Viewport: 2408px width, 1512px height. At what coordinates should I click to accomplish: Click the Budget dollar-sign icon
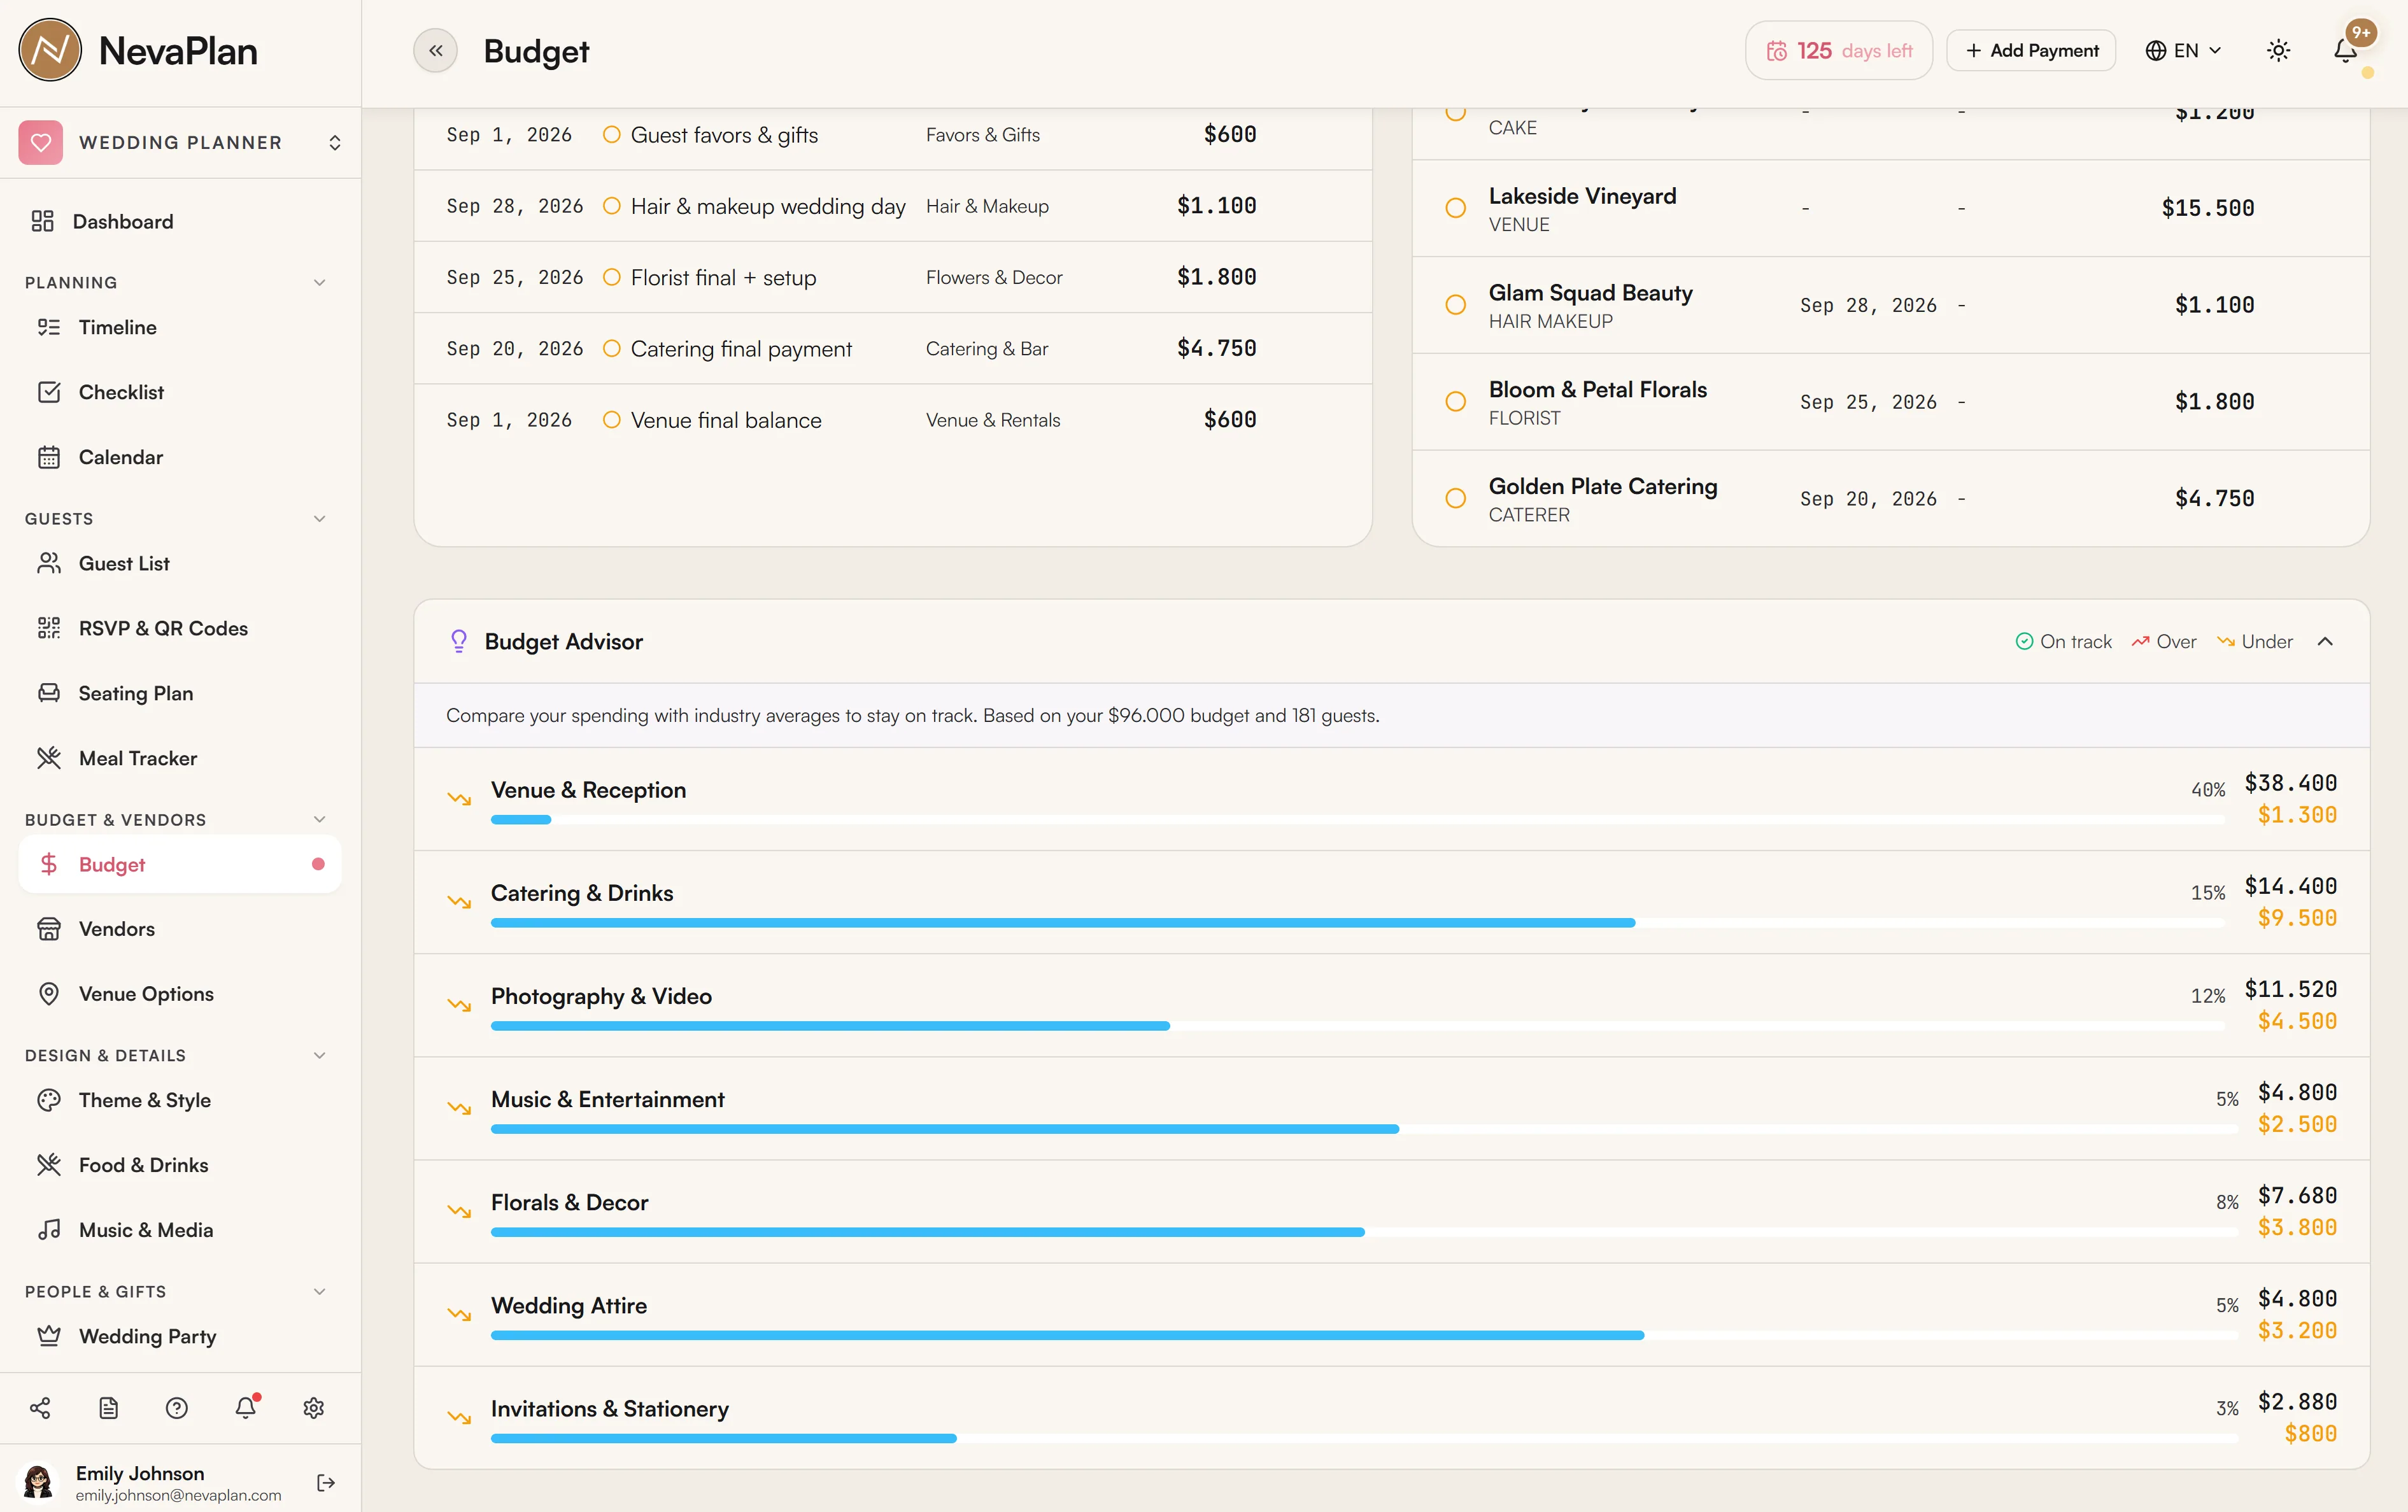point(49,865)
